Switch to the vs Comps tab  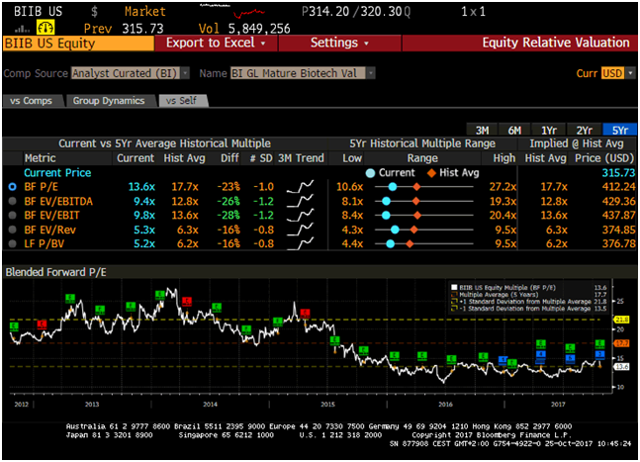coord(31,101)
